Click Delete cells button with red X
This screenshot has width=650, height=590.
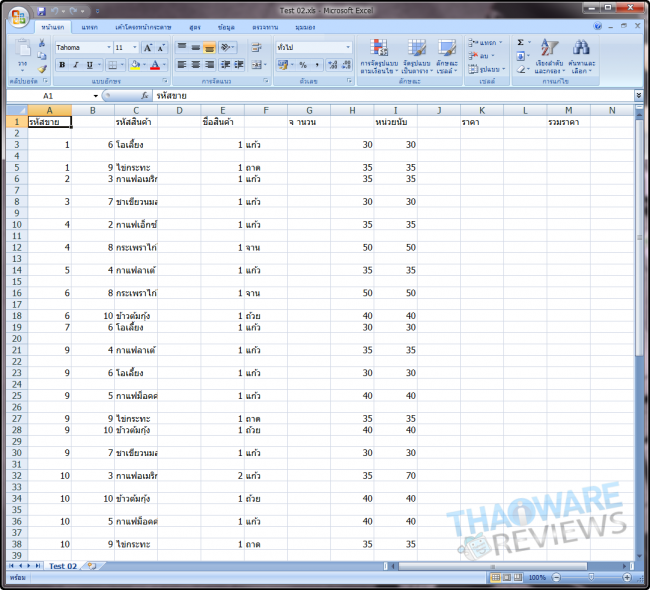[481, 56]
